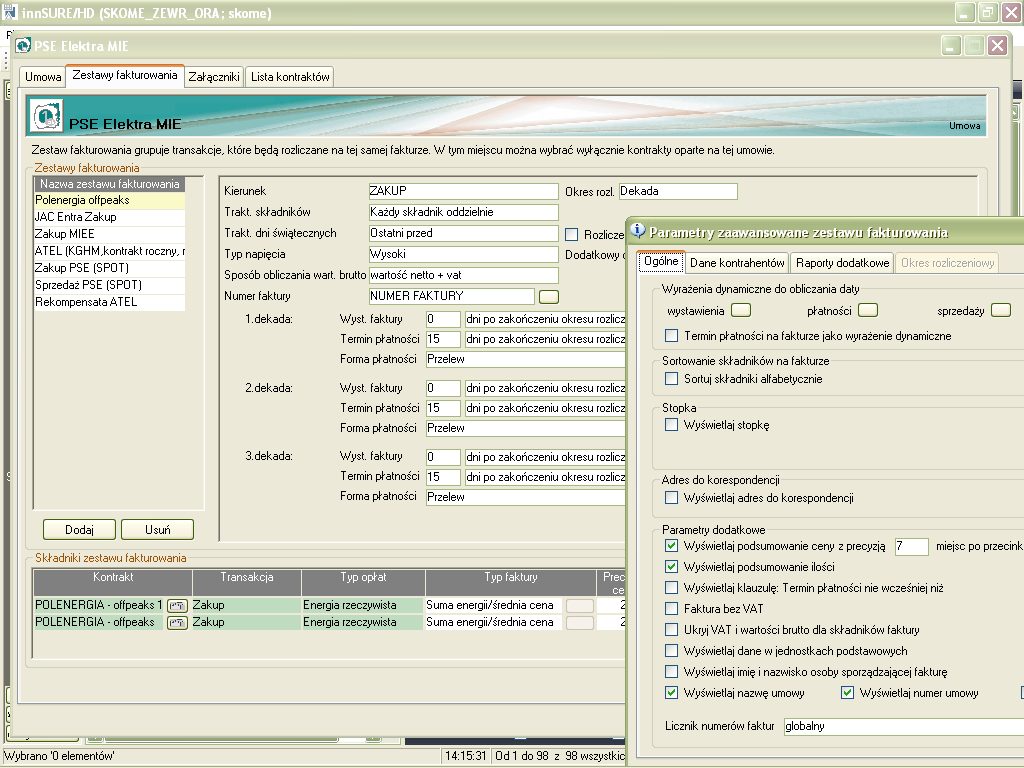Image resolution: width=1024 pixels, height=768 pixels.
Task: Open 2.dekada Forma płatności Przelew field
Action: click(x=526, y=428)
